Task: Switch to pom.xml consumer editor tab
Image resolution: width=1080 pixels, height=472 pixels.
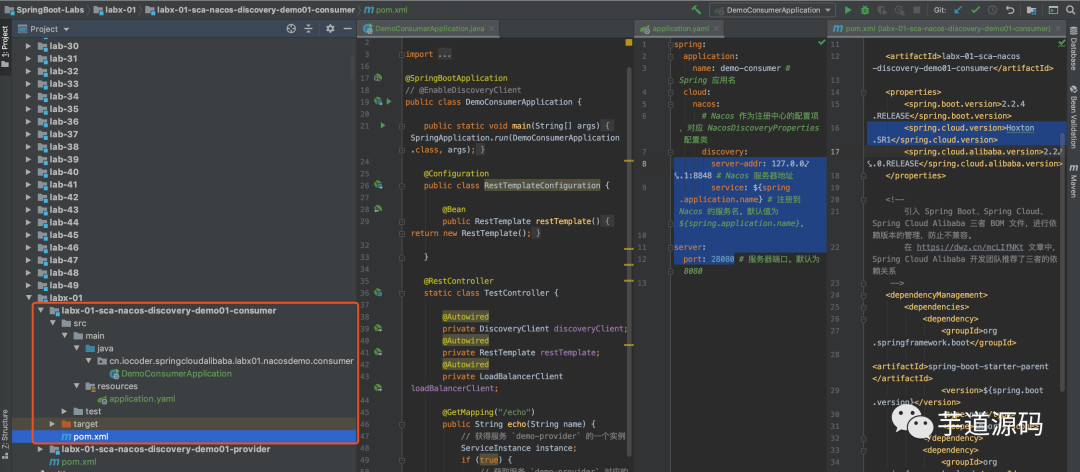Action: 946,29
